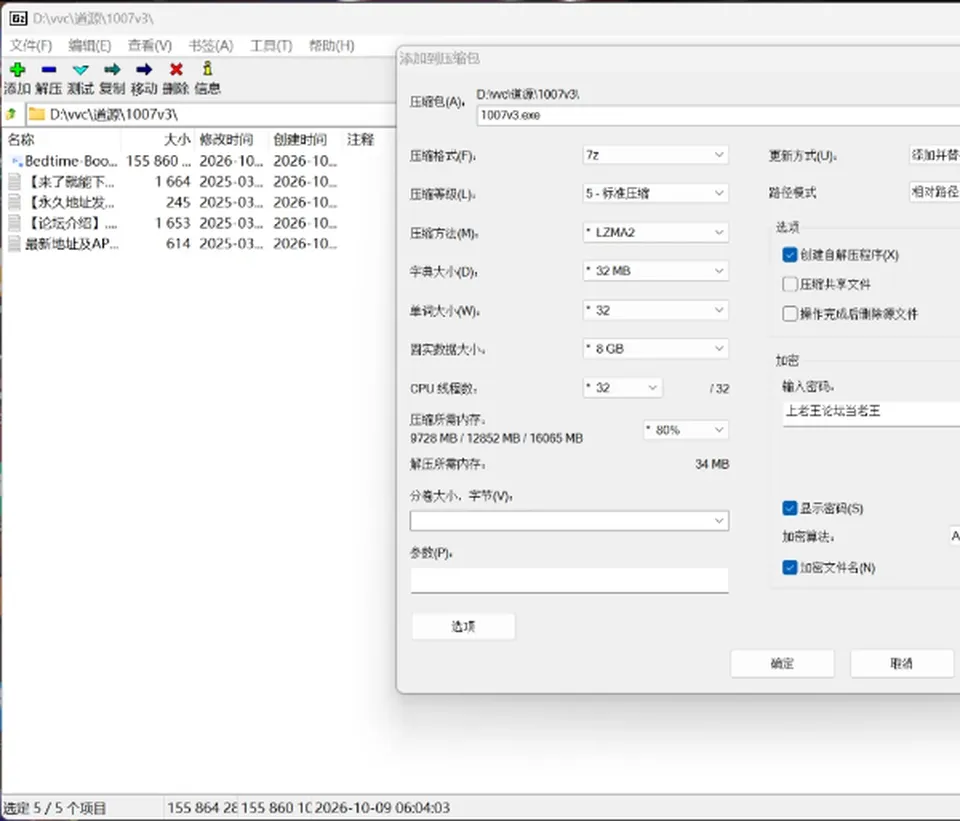The image size is (960, 821).
Task: Click the 信息 info toolbar icon
Action: pyautogui.click(x=208, y=69)
